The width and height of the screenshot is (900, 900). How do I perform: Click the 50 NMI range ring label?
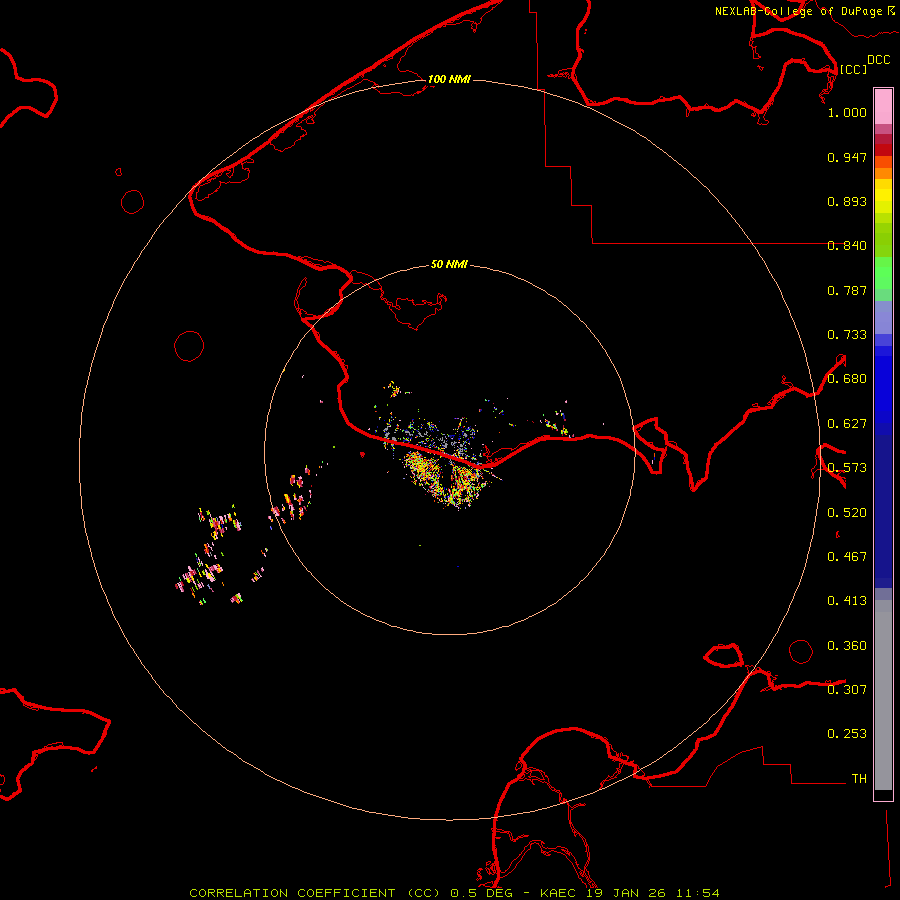(x=449, y=264)
